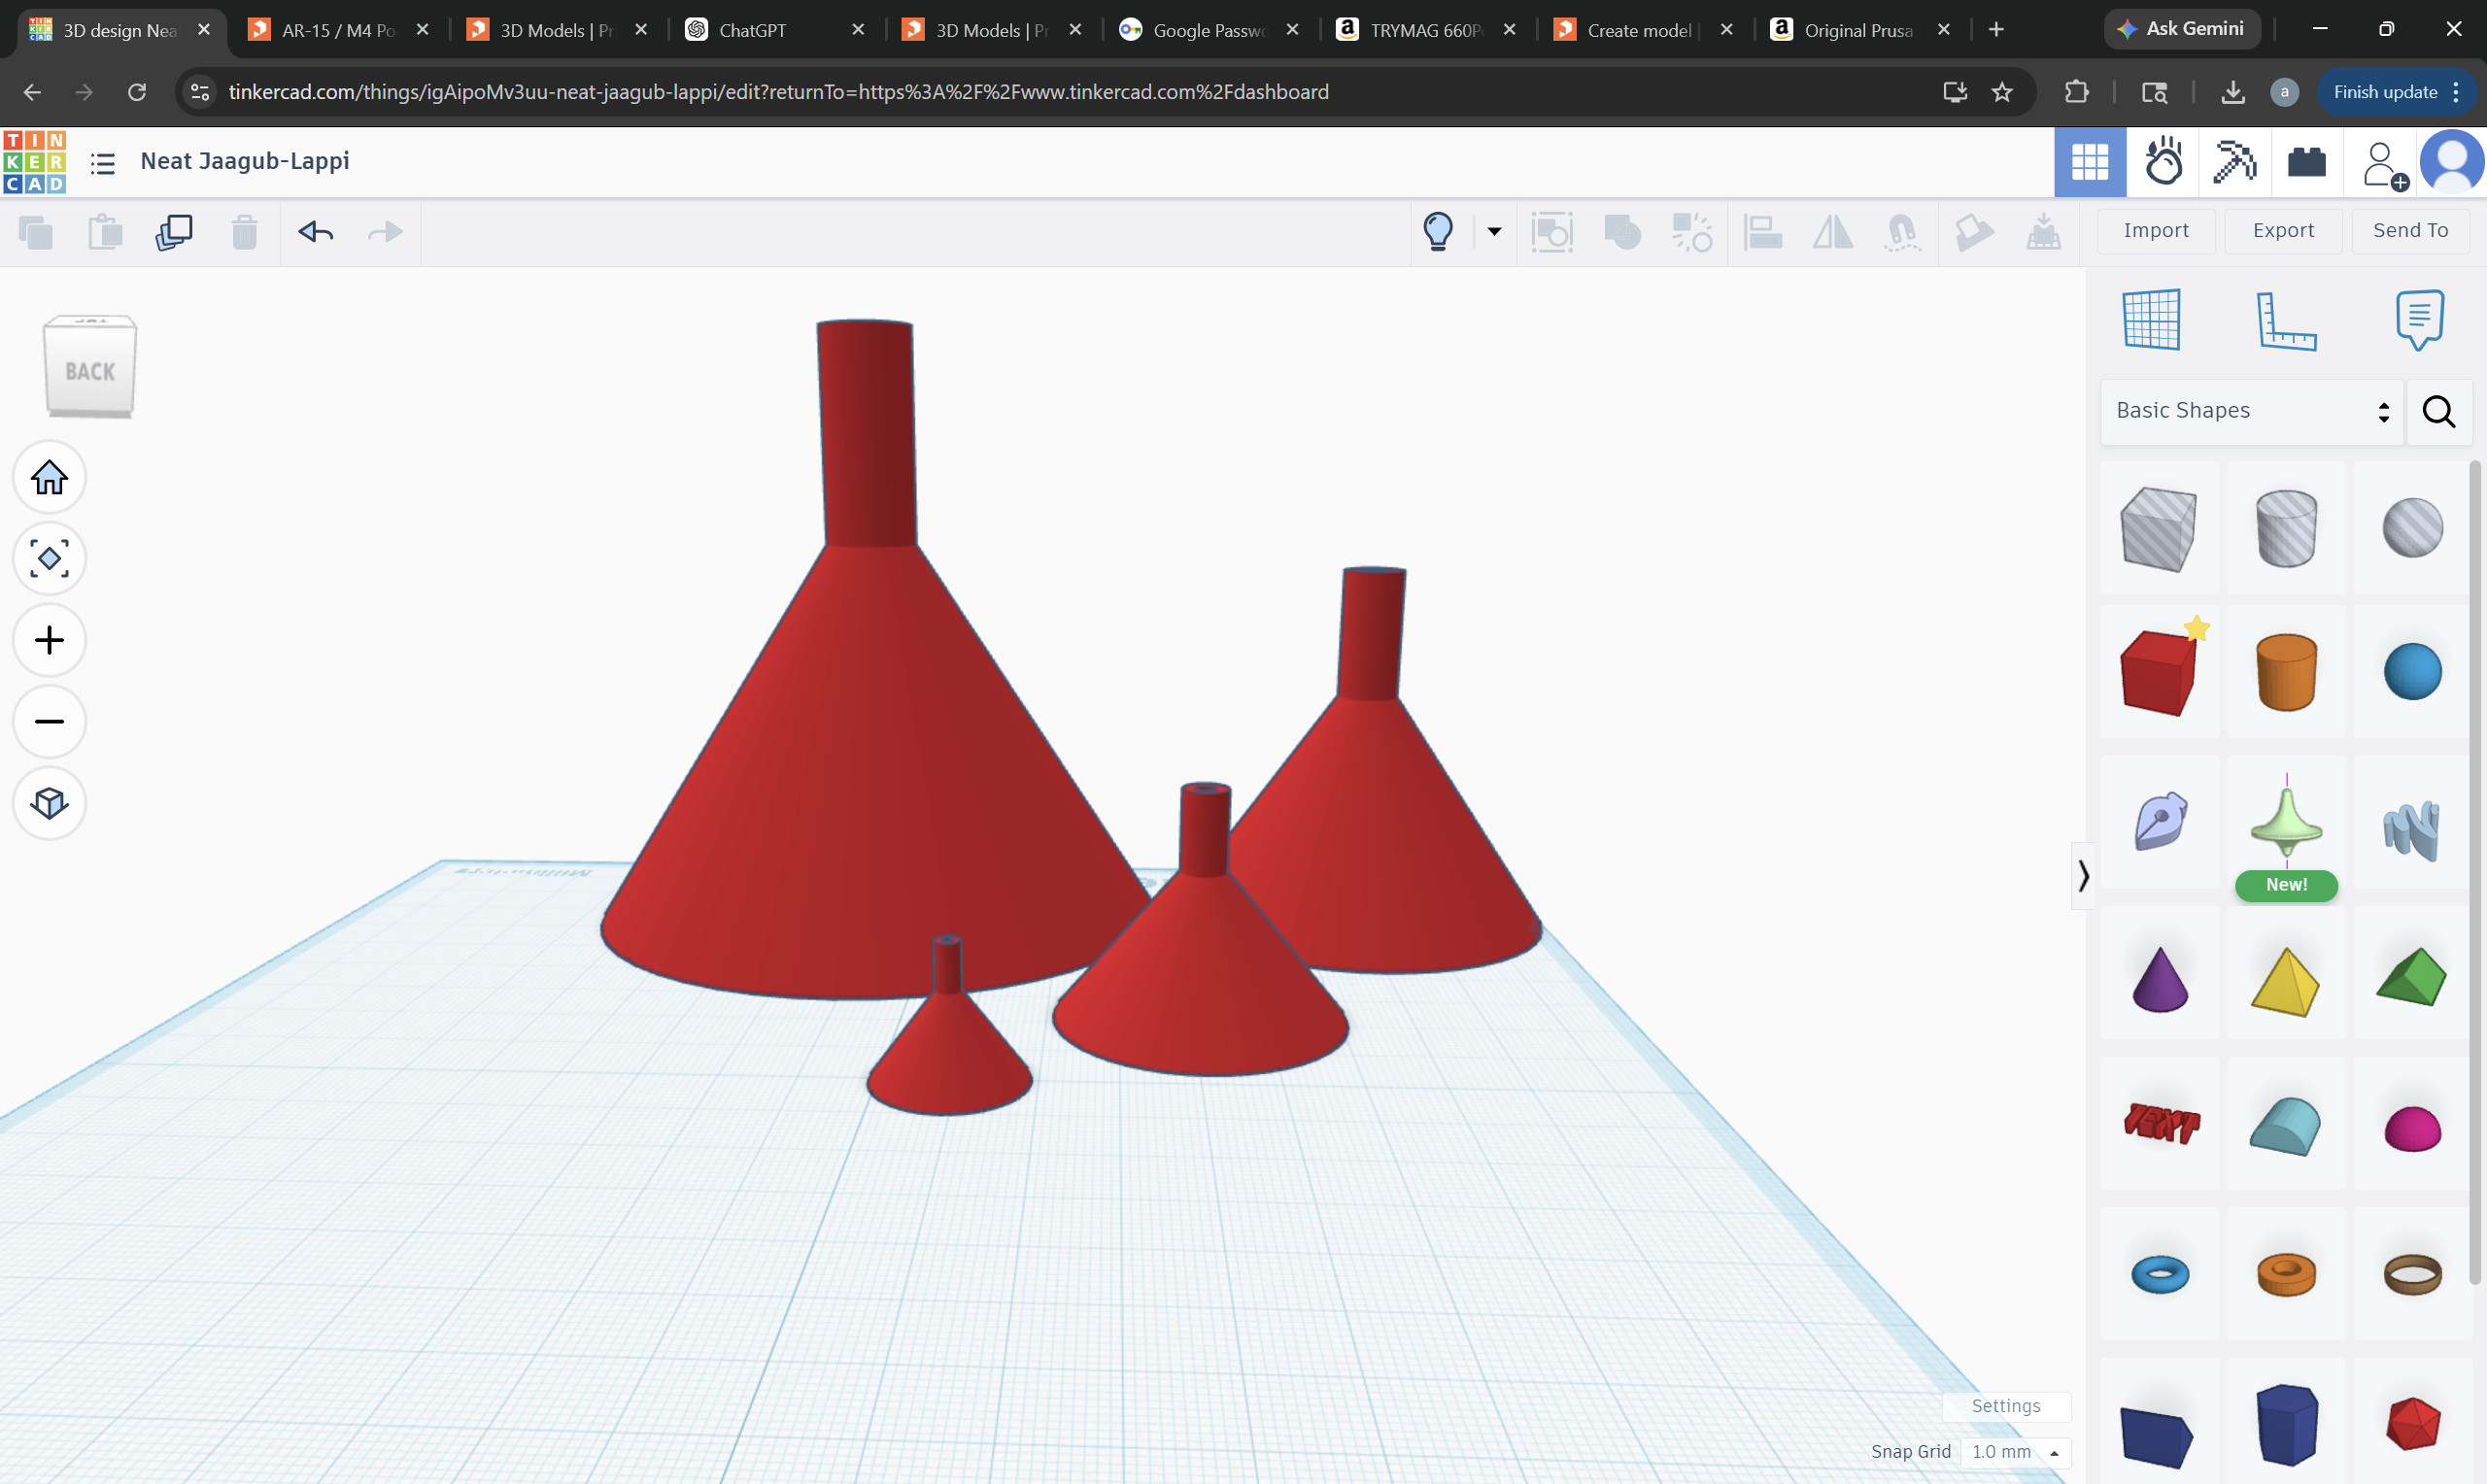Toggle the show-all lightbulb visibility control
2487x1484 pixels.
1437,231
